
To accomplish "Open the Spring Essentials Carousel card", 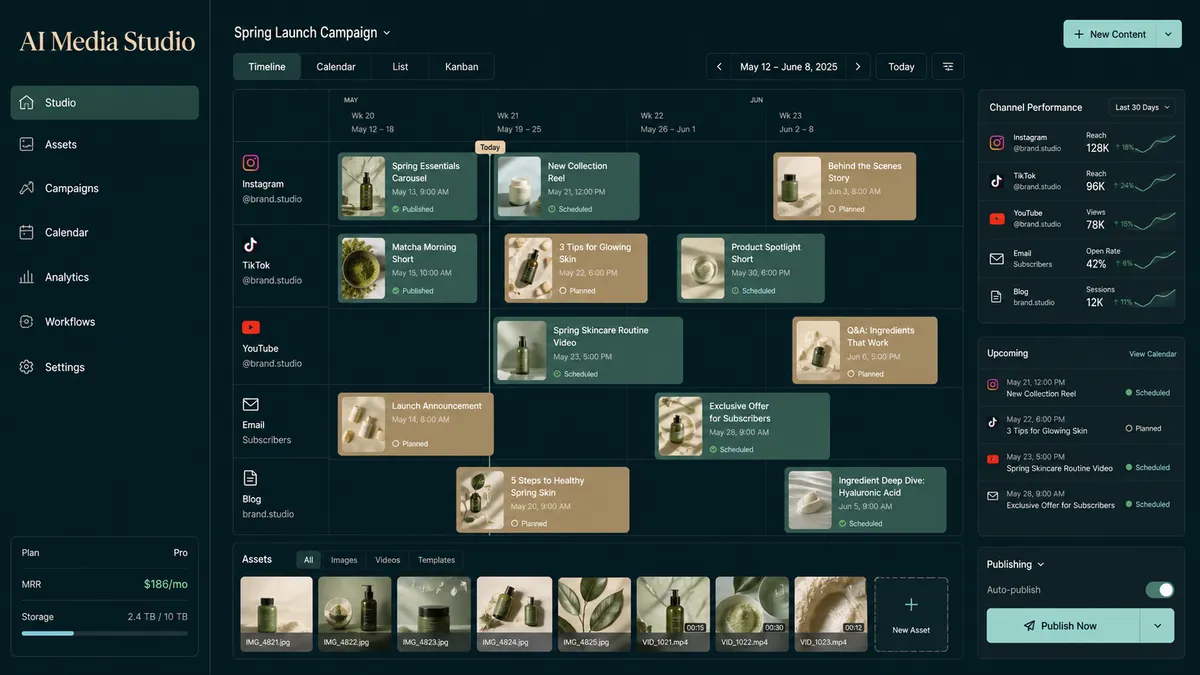I will coord(408,186).
